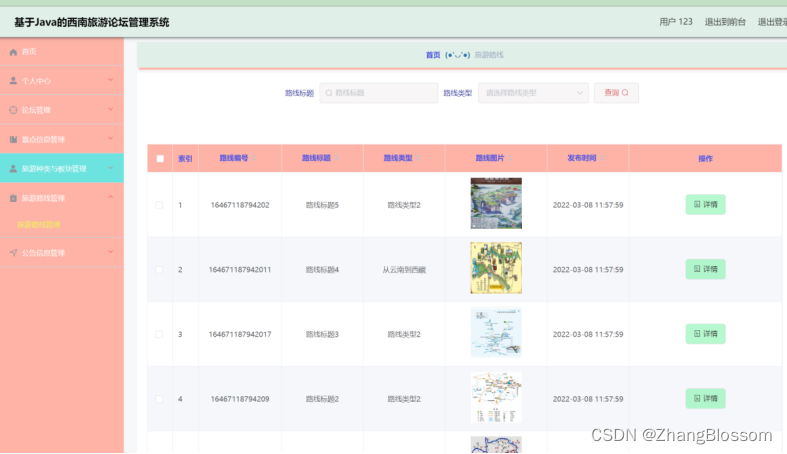Click the 查询 search button
This screenshot has width=787, height=454.
point(616,93)
